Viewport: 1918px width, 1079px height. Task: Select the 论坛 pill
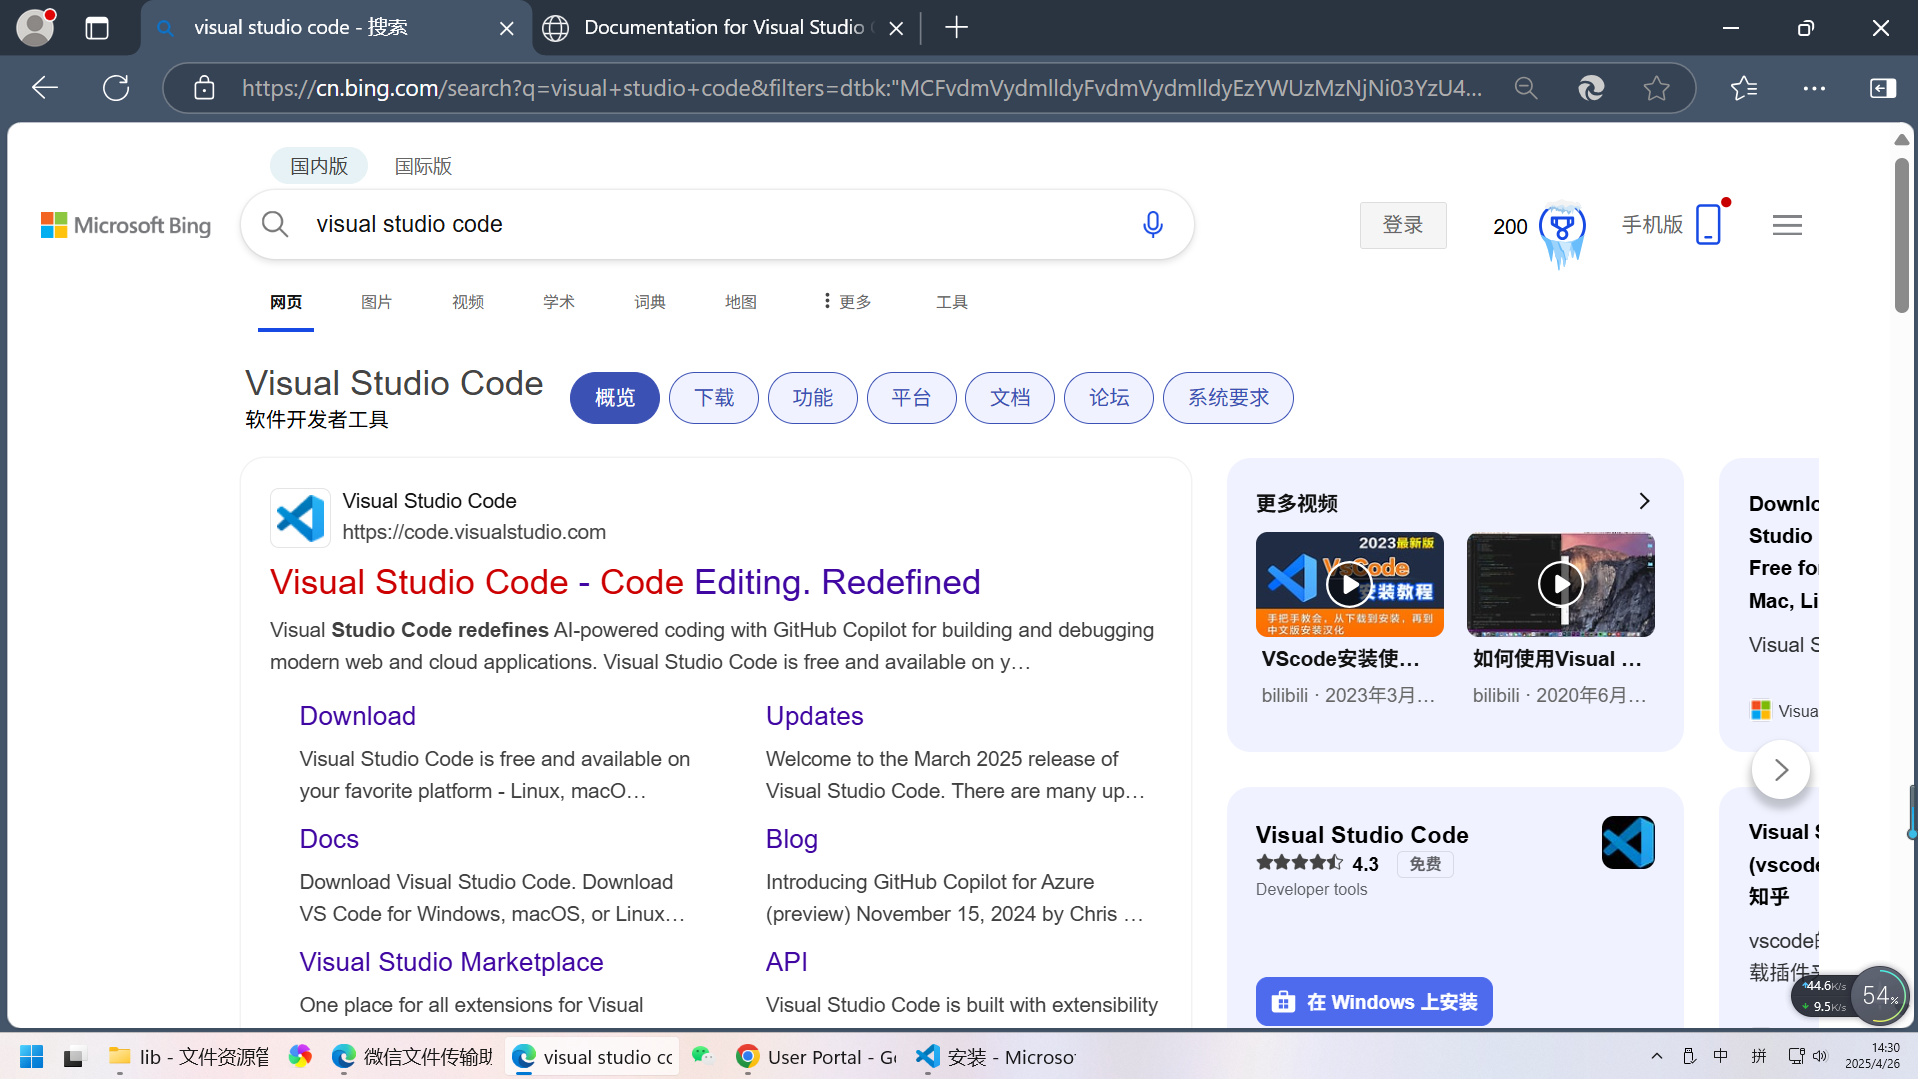coord(1109,398)
